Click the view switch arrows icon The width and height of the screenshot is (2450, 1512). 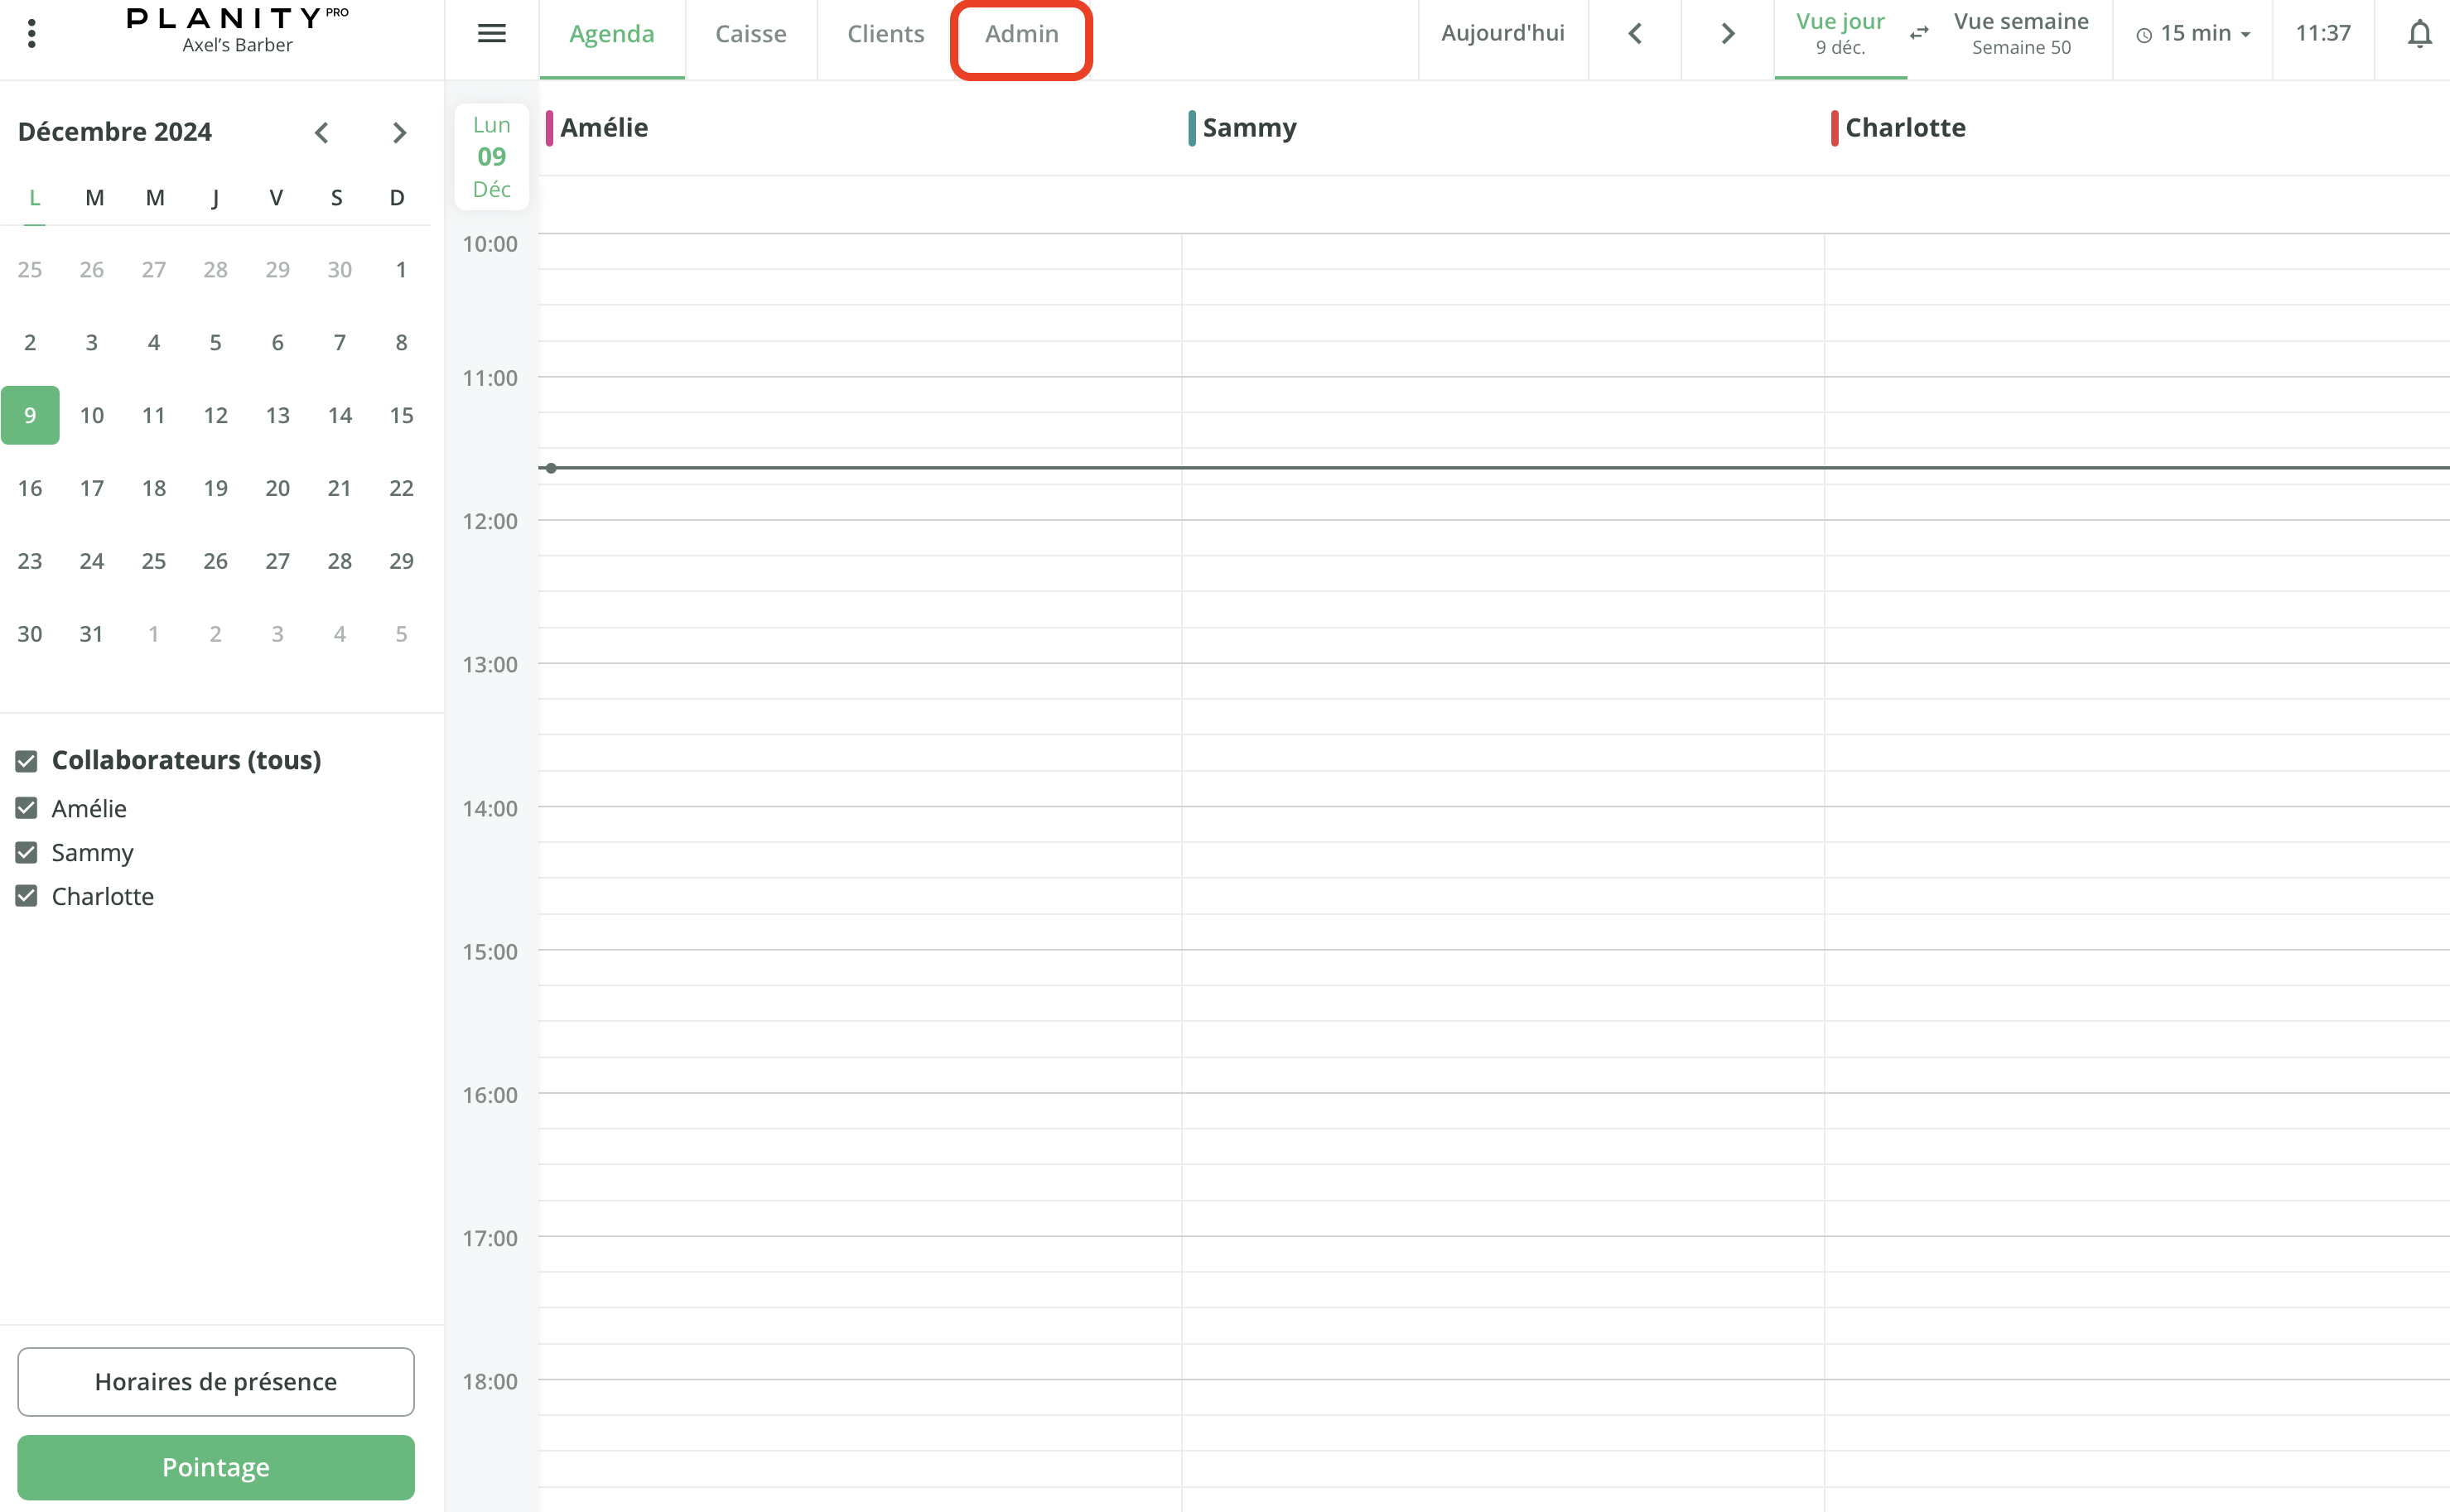pyautogui.click(x=1918, y=34)
